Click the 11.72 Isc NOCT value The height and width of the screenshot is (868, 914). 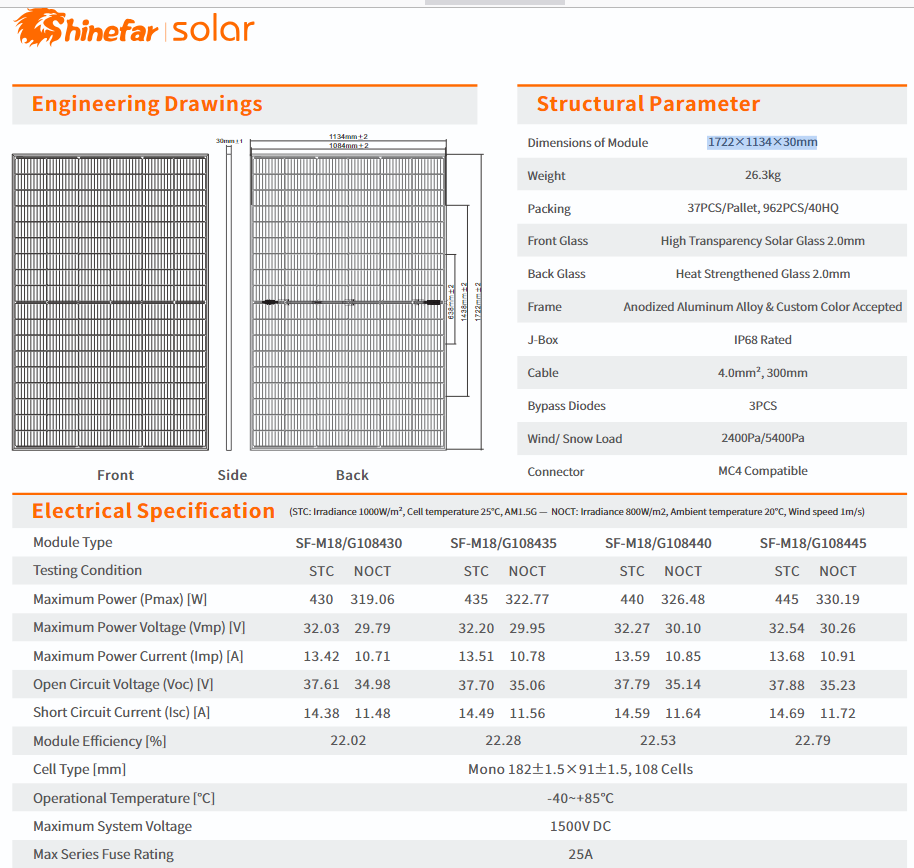tap(838, 714)
